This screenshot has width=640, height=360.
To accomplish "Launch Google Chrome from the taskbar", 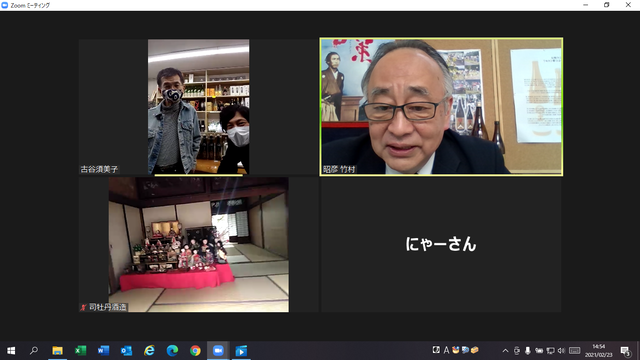I will pos(195,351).
